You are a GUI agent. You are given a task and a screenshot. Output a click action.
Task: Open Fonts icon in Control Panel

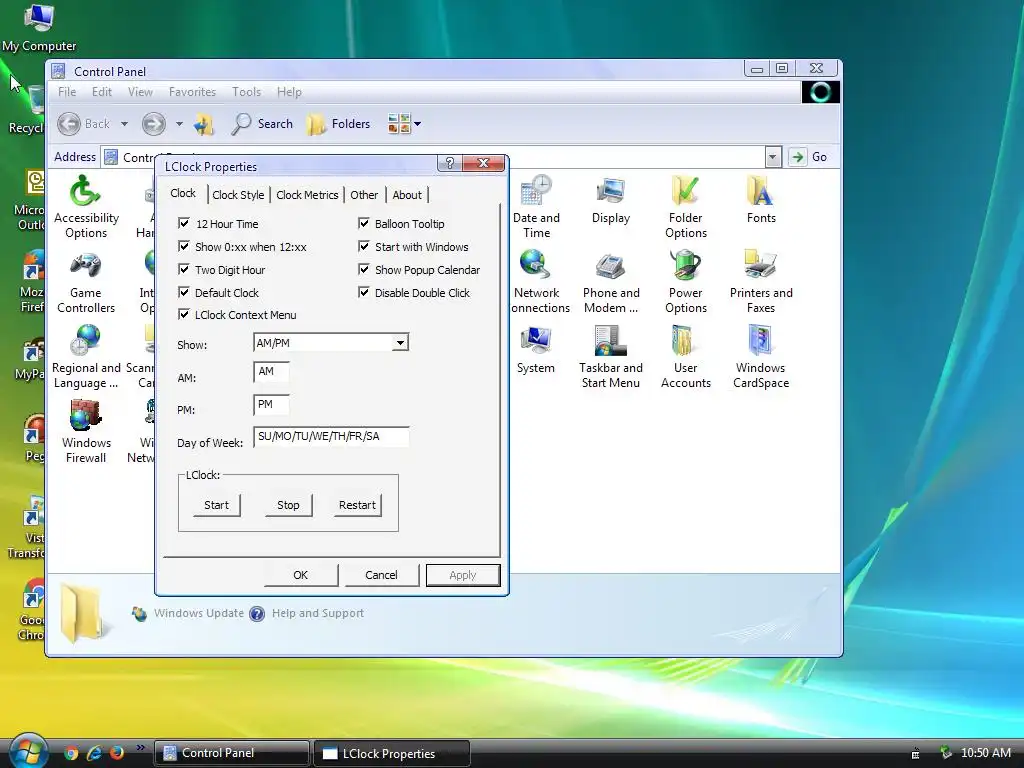click(x=761, y=201)
